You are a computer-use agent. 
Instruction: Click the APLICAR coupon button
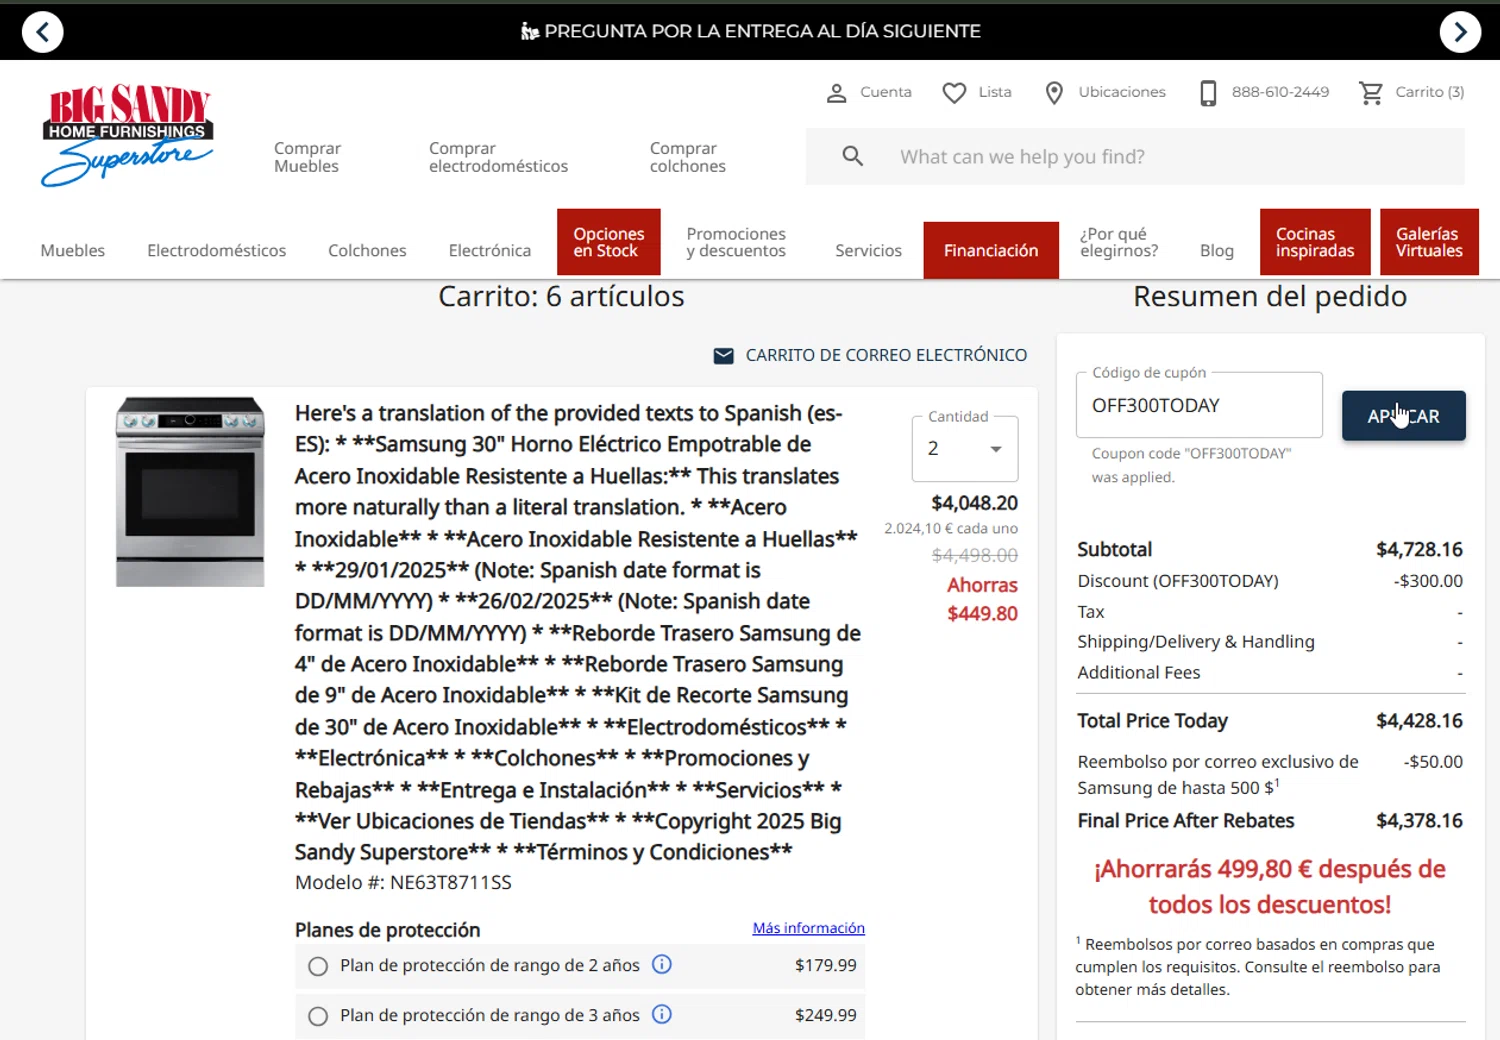point(1403,415)
